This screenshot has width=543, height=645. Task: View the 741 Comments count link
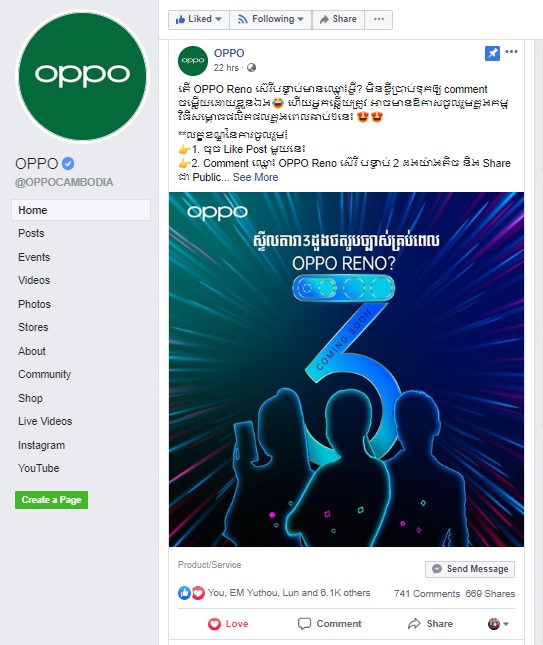pyautogui.click(x=427, y=594)
